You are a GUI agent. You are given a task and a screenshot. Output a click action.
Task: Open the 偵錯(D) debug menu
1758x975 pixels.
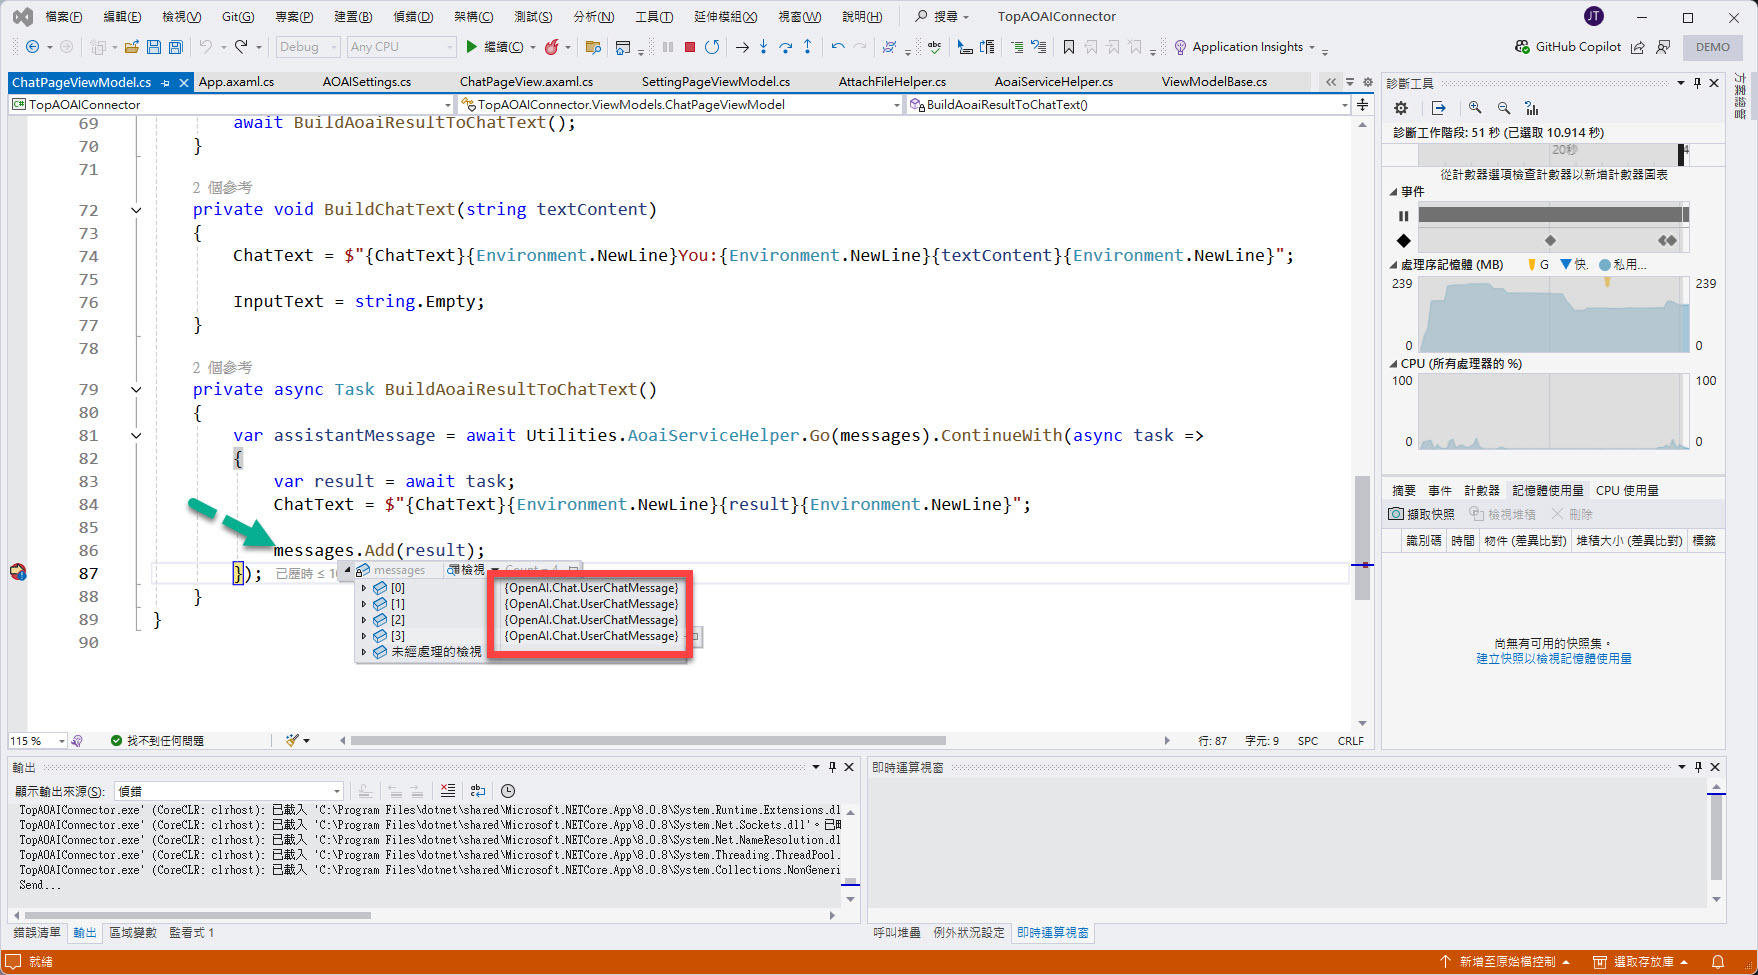coord(413,17)
